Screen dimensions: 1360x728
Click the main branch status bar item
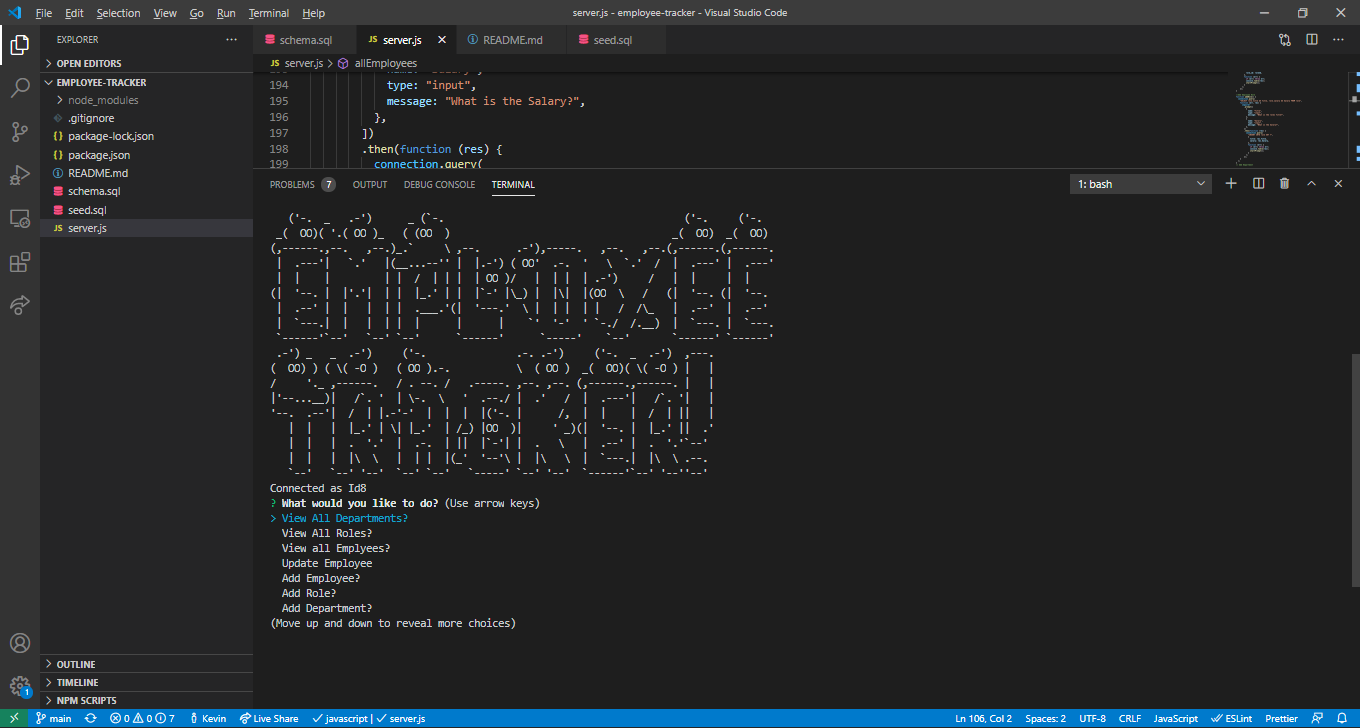tap(54, 719)
